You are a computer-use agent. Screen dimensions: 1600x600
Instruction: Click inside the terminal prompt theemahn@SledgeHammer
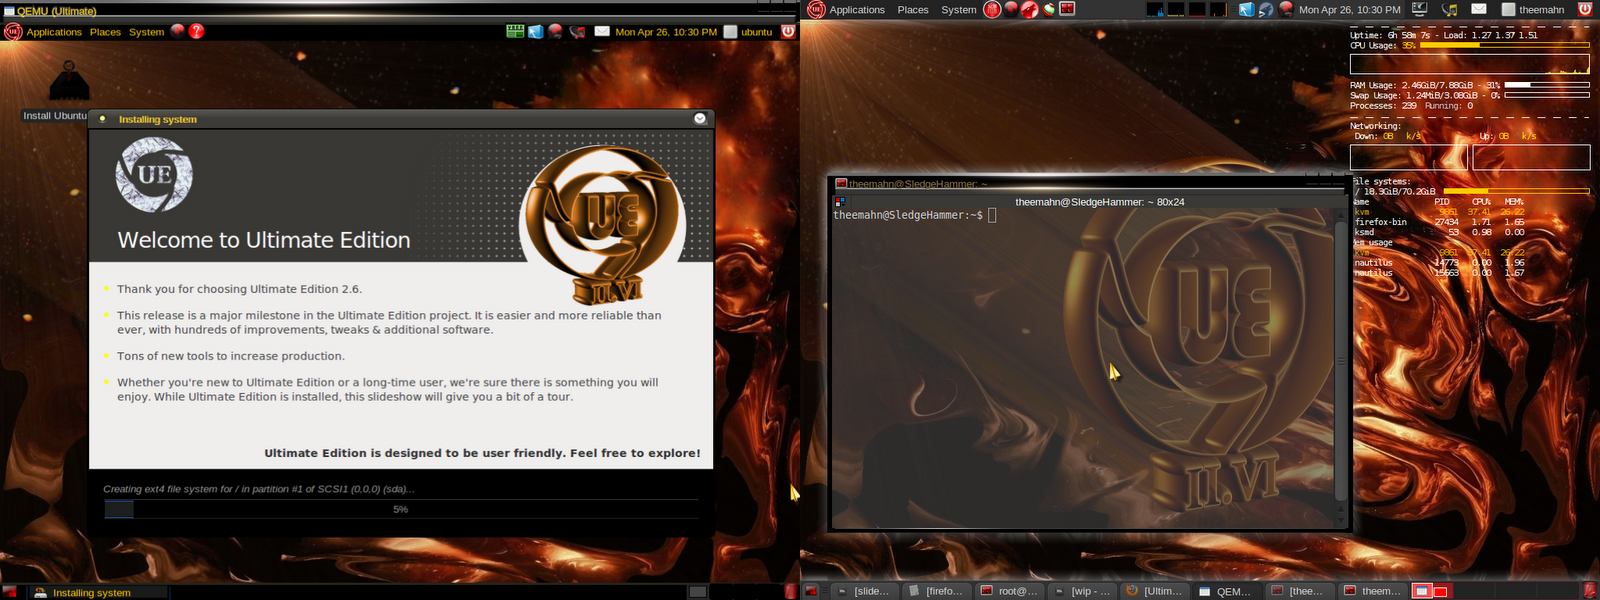click(908, 215)
